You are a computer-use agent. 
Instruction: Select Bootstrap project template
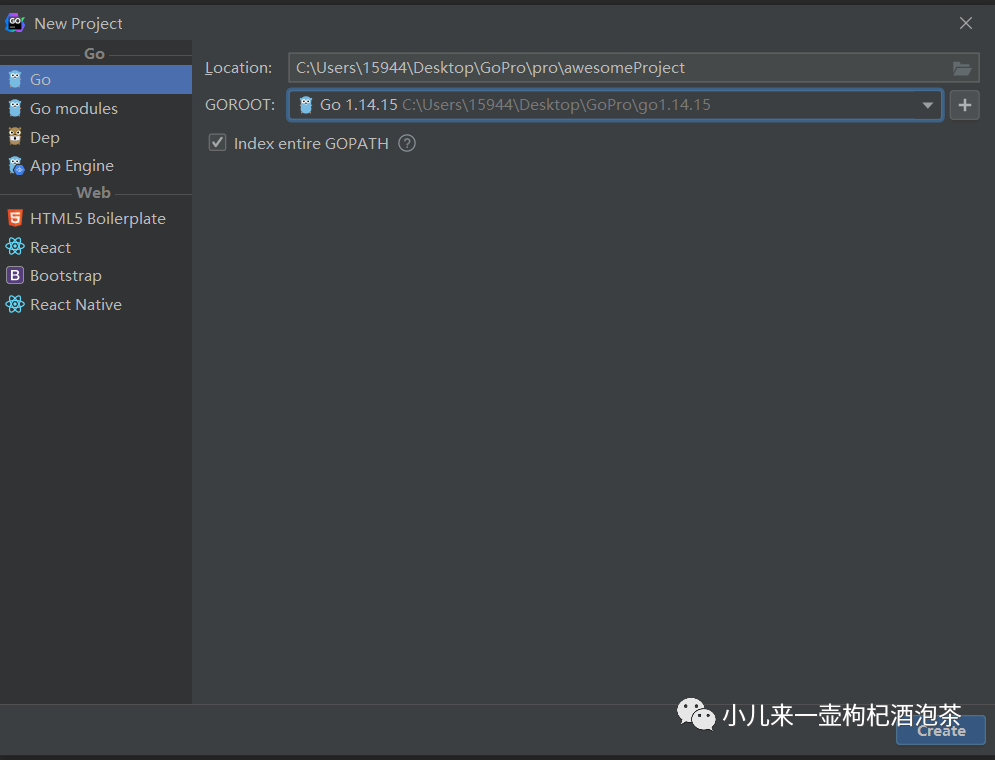(x=96, y=275)
